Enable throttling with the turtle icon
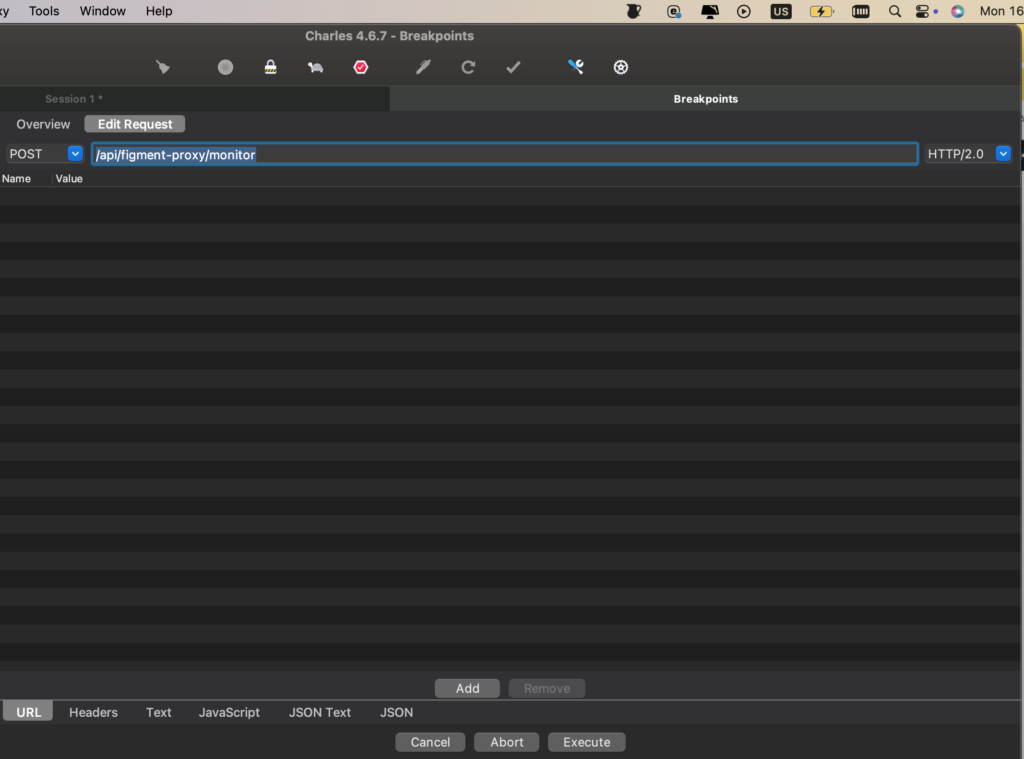1024x759 pixels. 315,67
